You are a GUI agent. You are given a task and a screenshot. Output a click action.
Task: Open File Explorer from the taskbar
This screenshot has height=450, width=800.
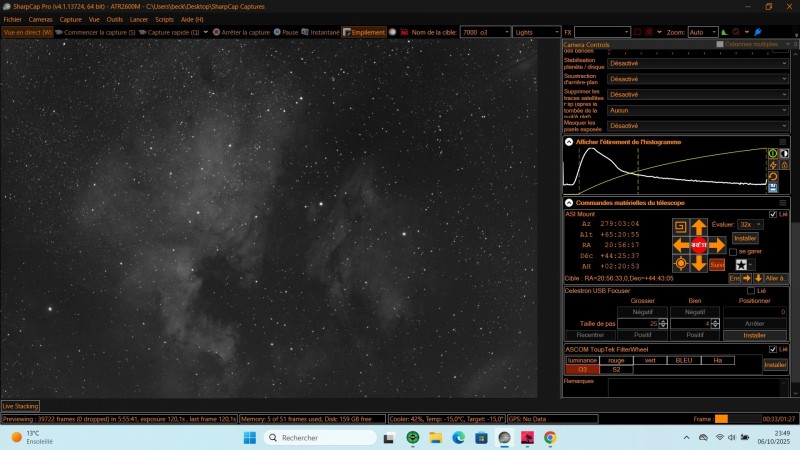[x=435, y=438]
